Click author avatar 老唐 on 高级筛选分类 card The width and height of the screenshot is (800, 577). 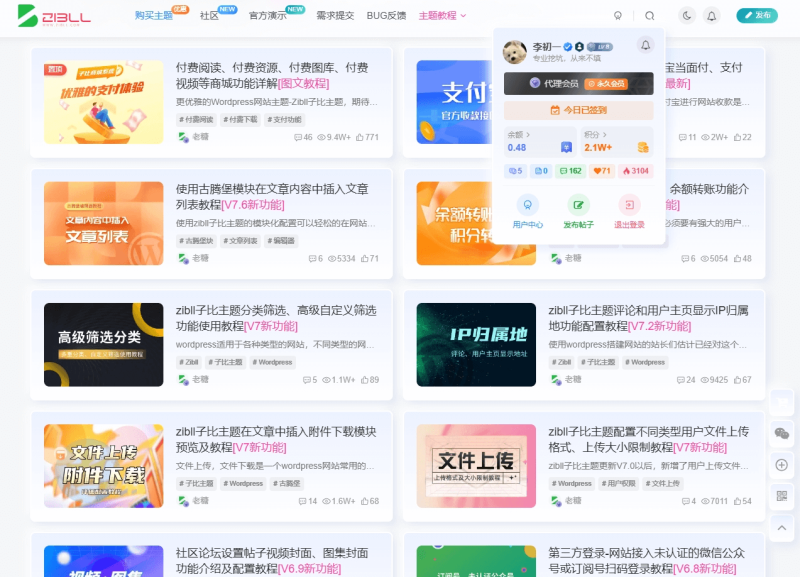(183, 380)
